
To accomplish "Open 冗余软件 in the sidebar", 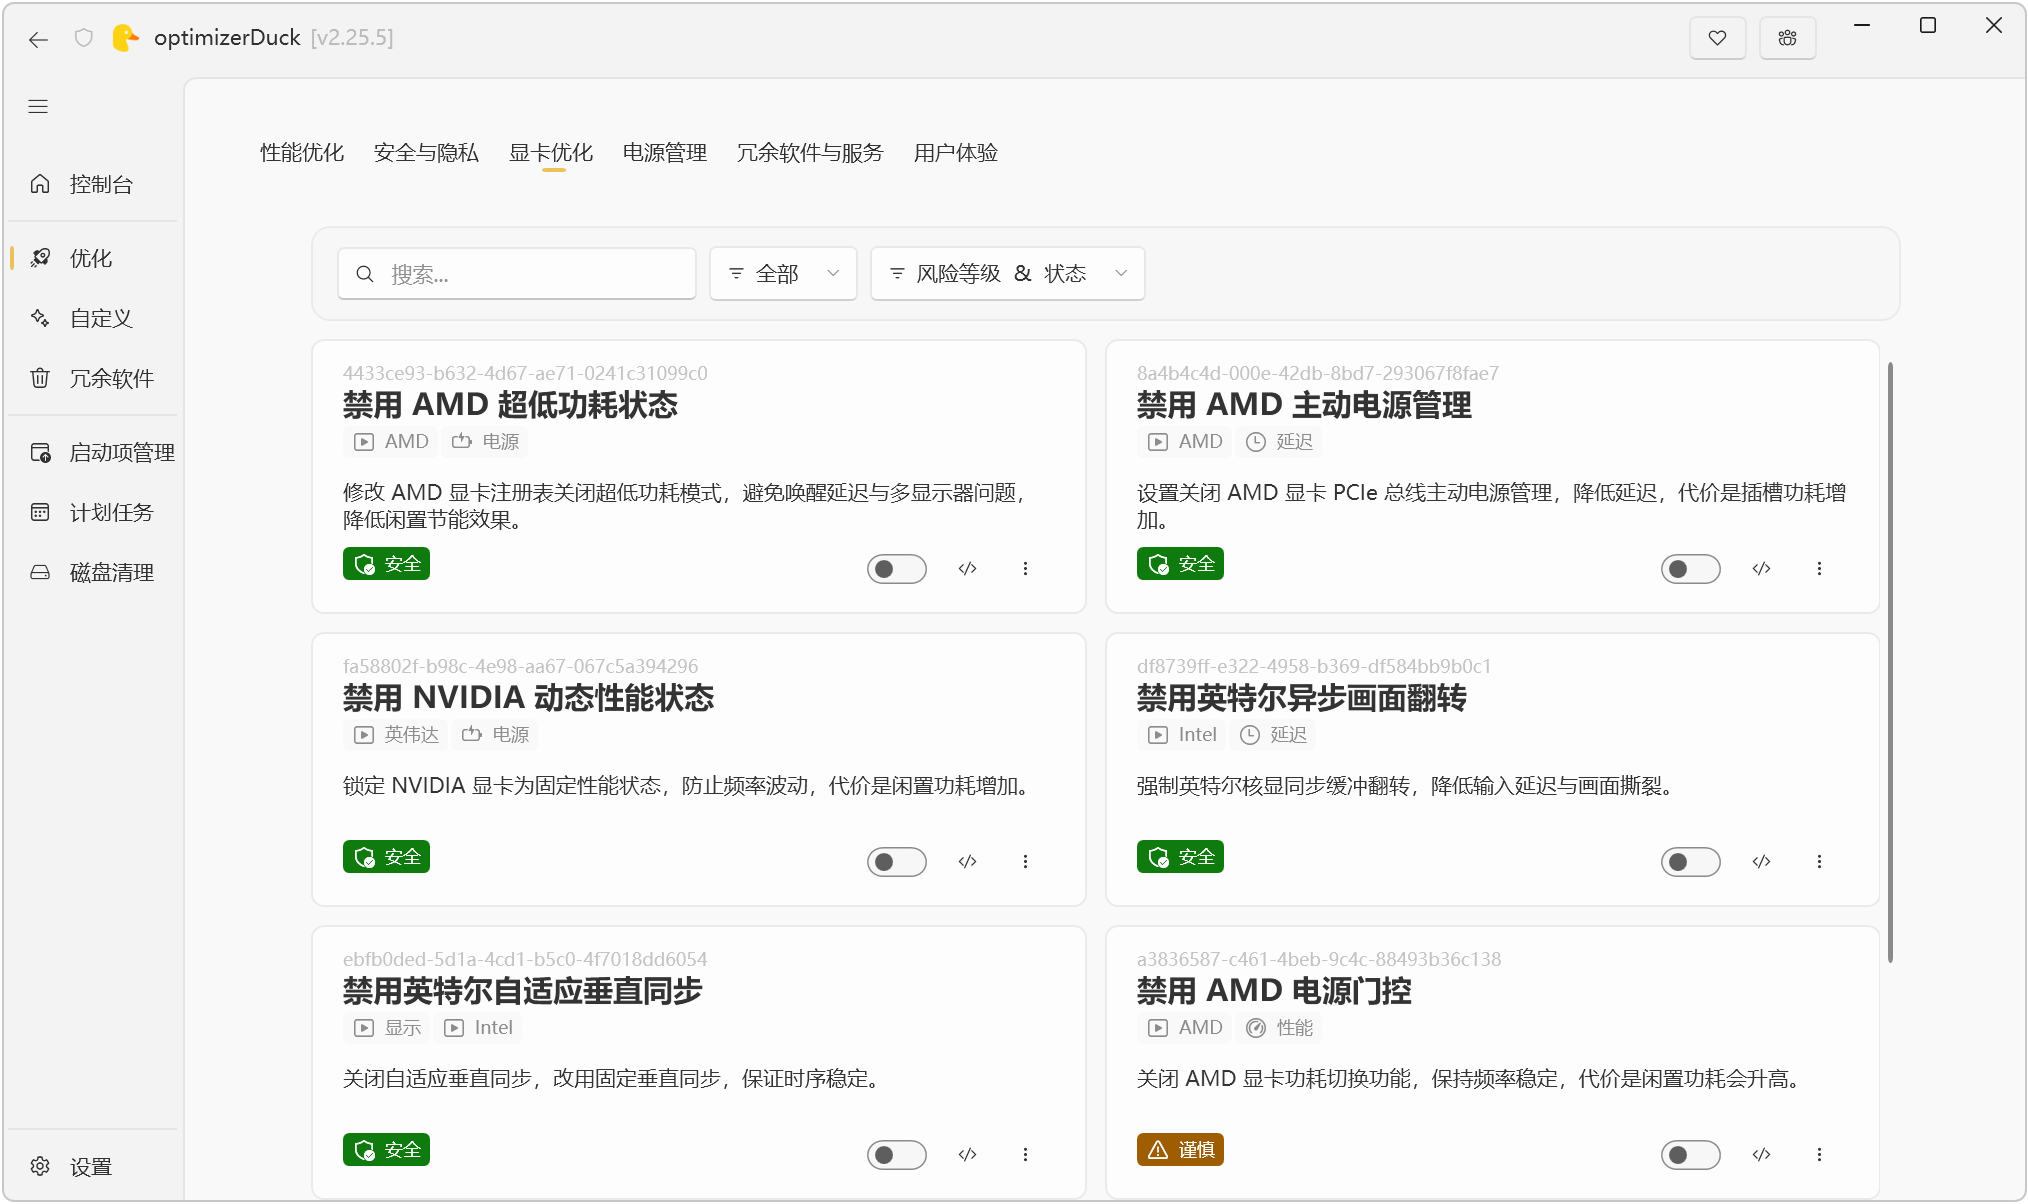I will [x=94, y=378].
